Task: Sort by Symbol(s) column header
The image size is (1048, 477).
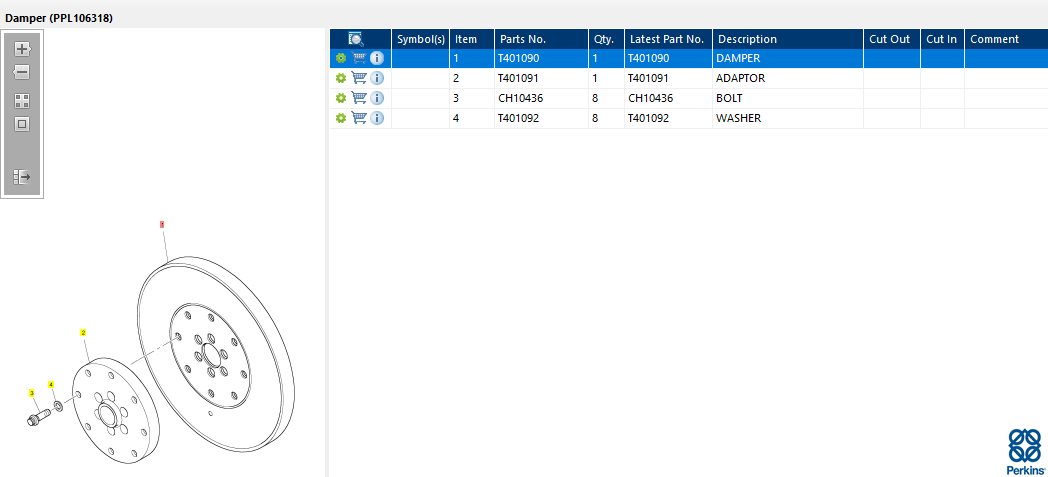Action: point(420,39)
